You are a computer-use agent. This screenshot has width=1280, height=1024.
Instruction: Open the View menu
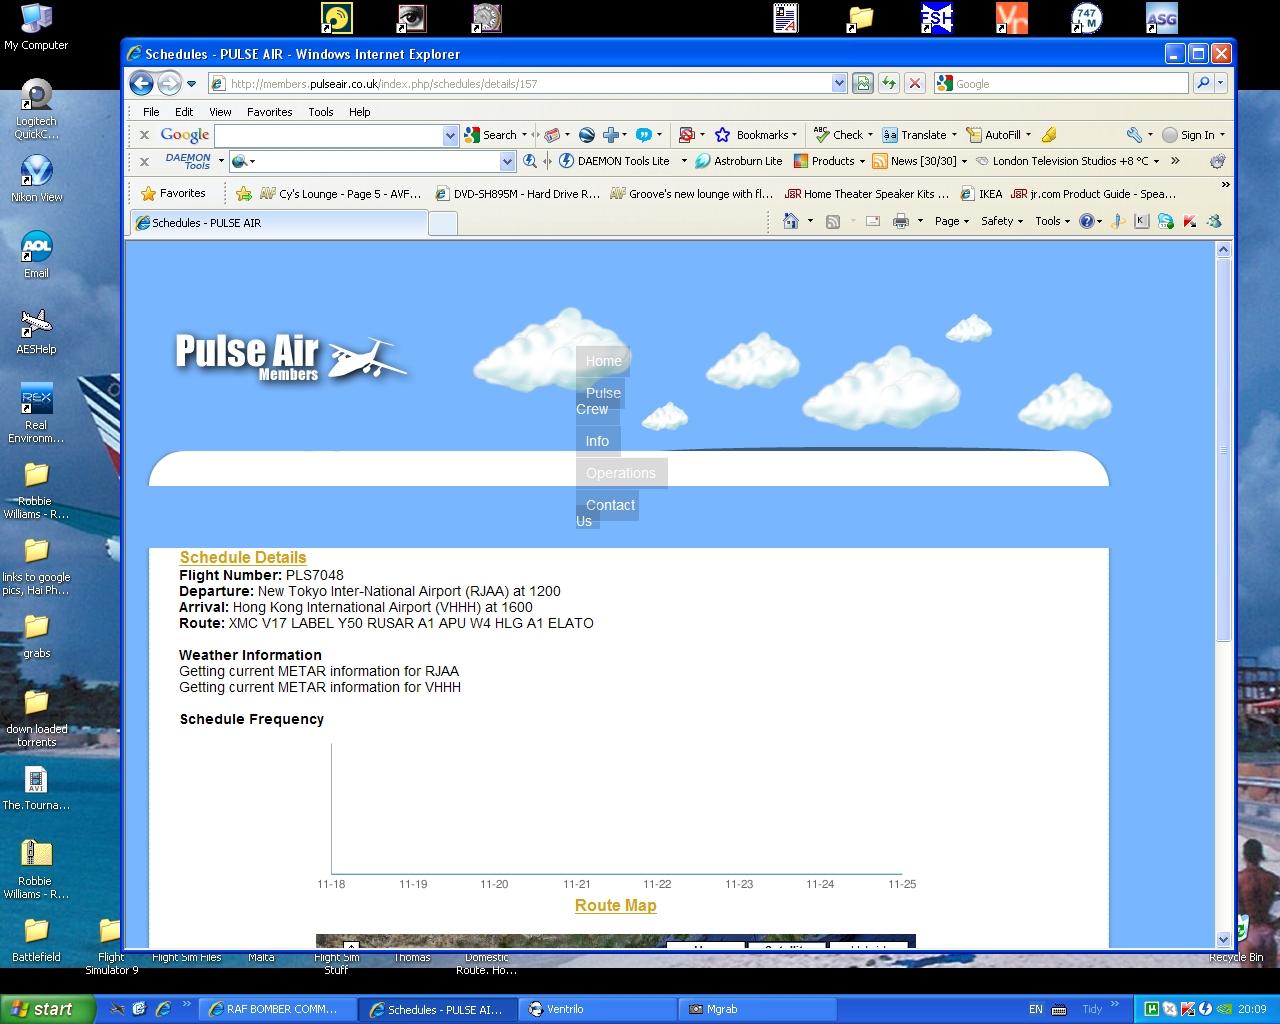(220, 112)
